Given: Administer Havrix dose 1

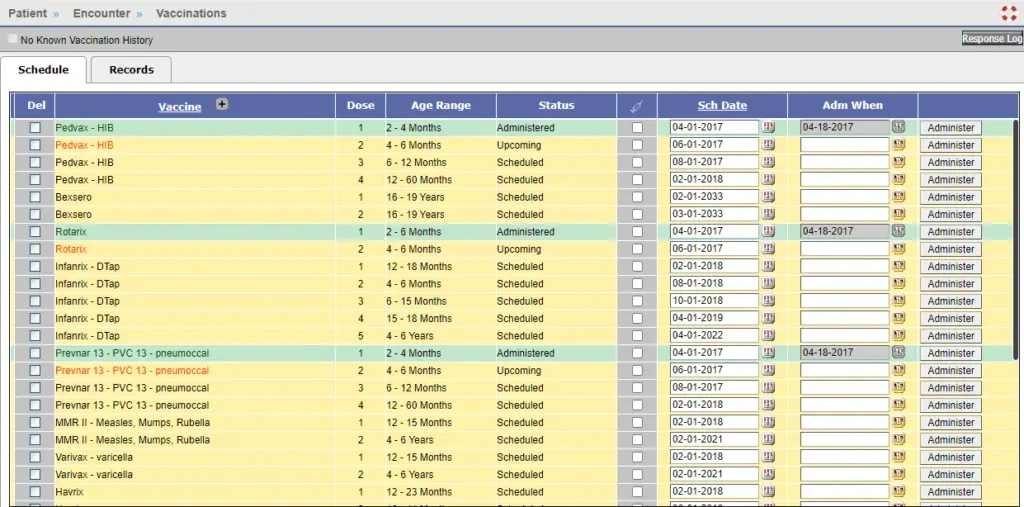Looking at the screenshot, I should (951, 491).
